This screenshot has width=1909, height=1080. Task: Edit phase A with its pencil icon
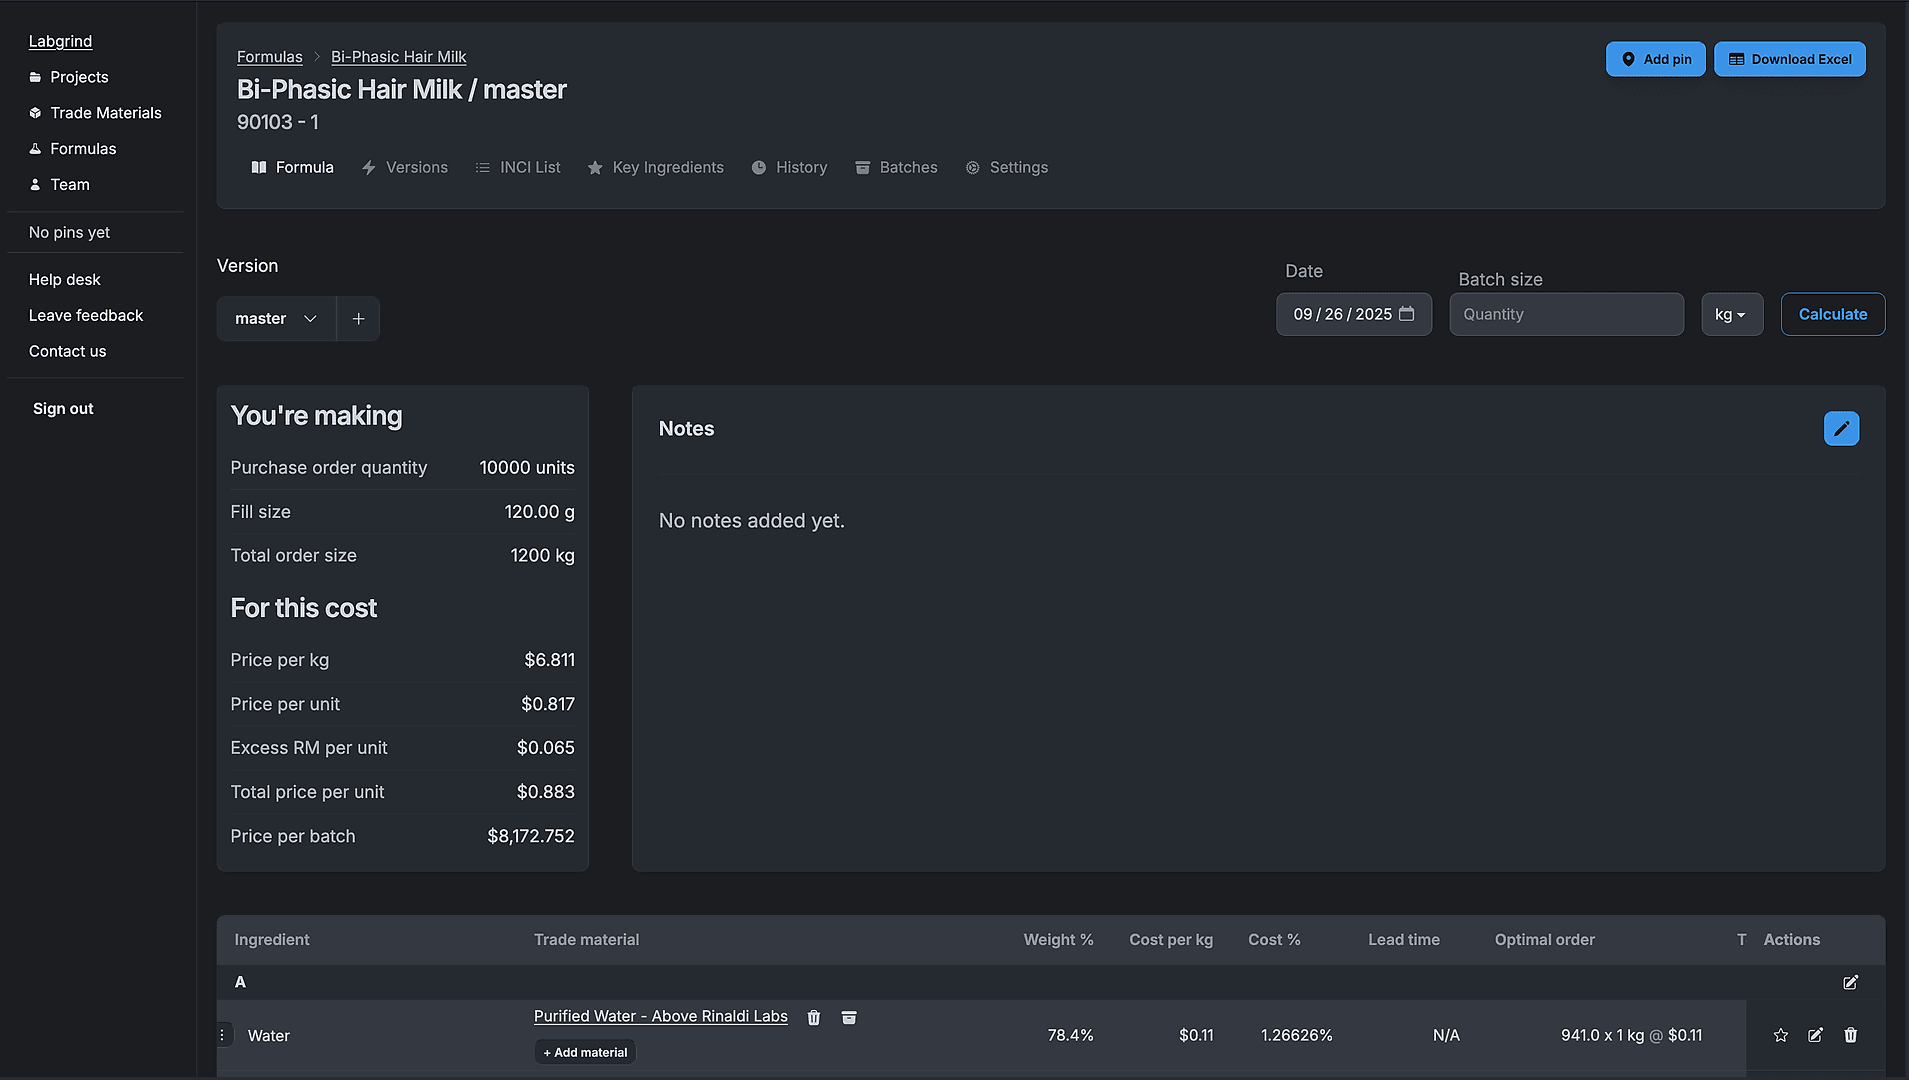coord(1849,983)
